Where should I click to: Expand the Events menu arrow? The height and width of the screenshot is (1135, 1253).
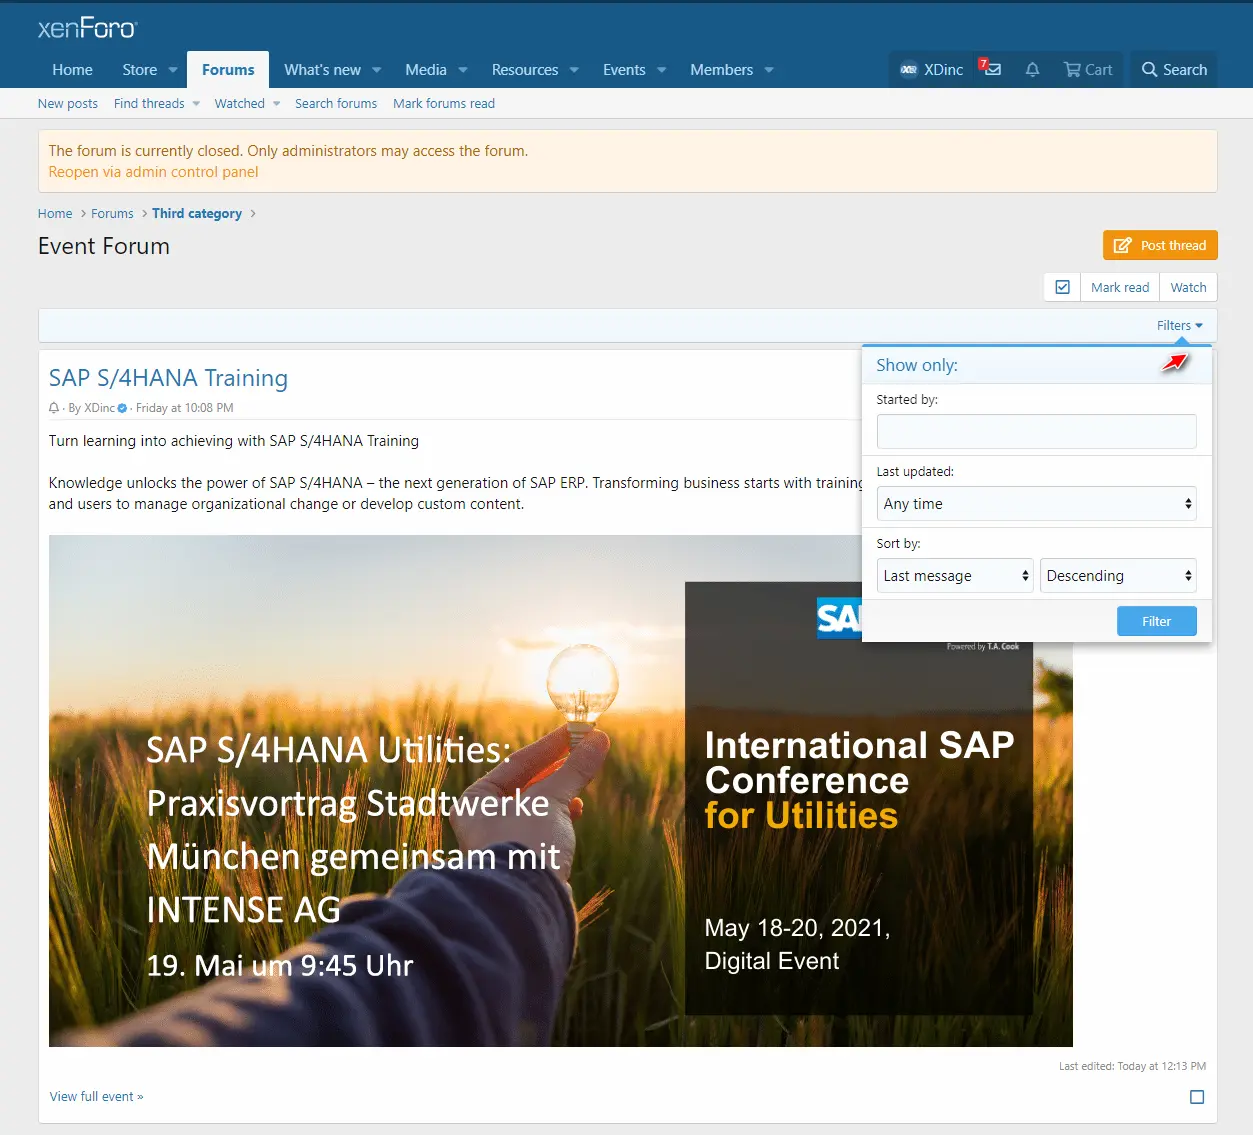661,70
